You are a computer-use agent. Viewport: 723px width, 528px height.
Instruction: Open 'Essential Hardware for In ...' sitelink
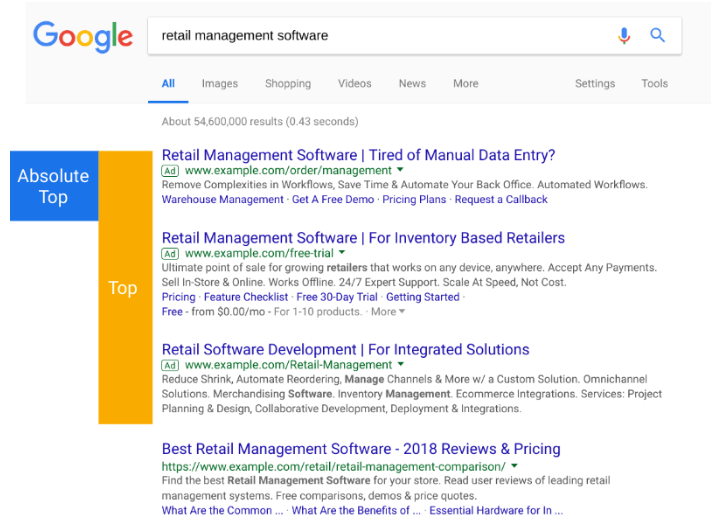(x=496, y=510)
